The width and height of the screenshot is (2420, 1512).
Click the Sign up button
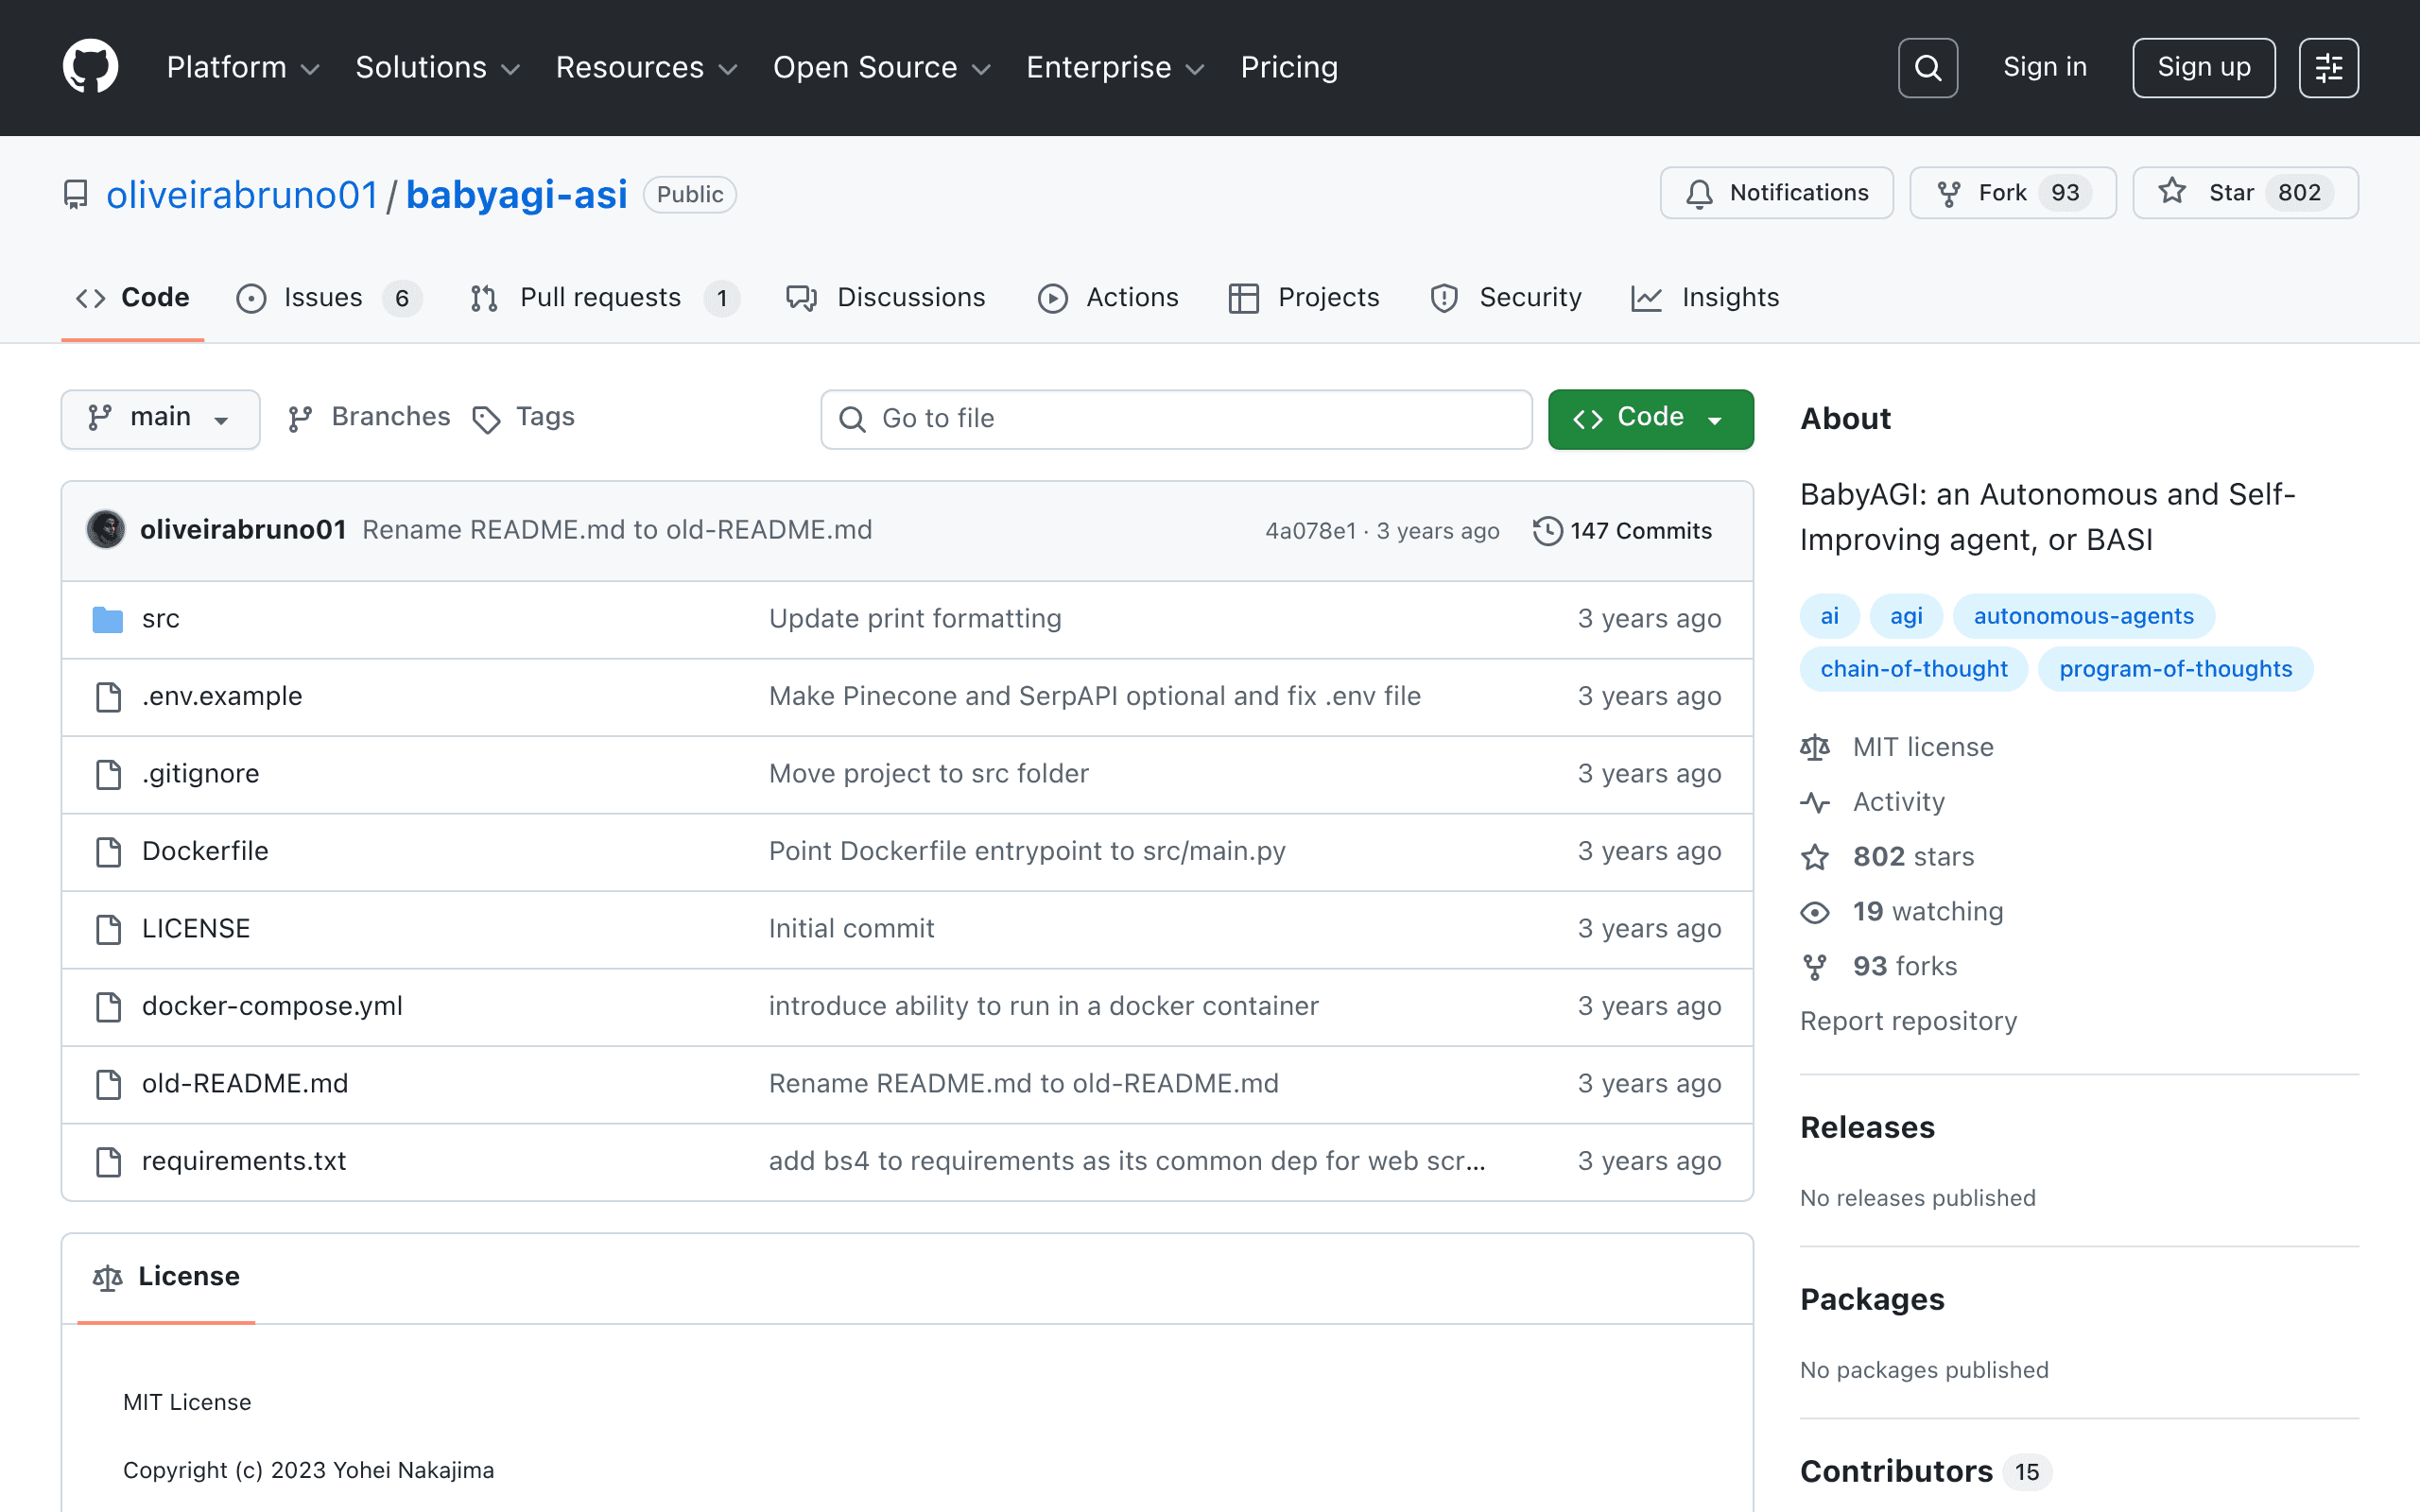[x=2203, y=68]
